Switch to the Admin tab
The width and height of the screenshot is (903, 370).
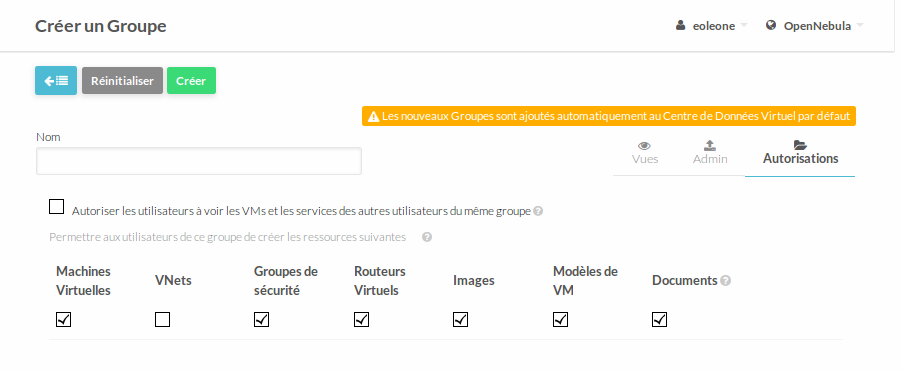click(710, 153)
